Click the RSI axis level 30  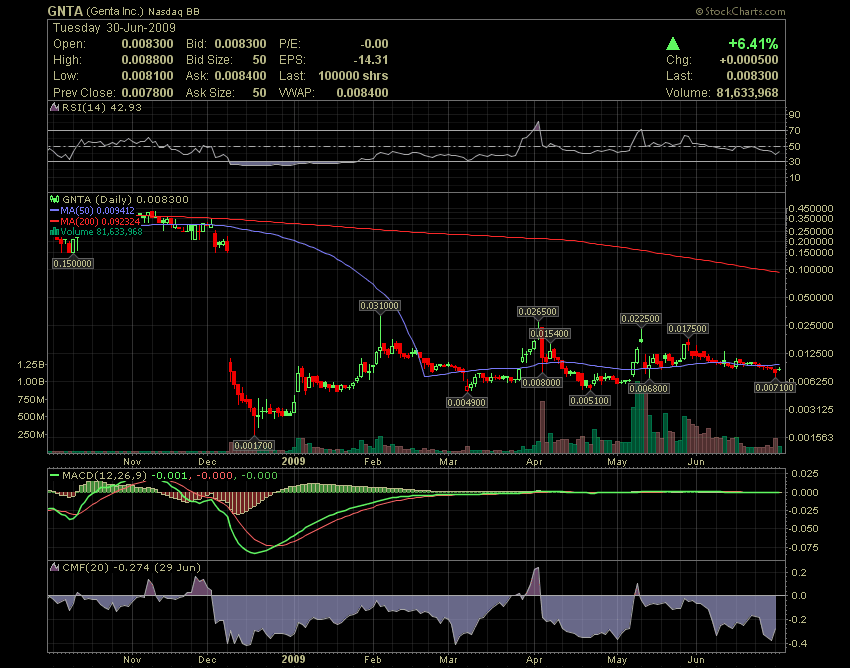[x=795, y=162]
